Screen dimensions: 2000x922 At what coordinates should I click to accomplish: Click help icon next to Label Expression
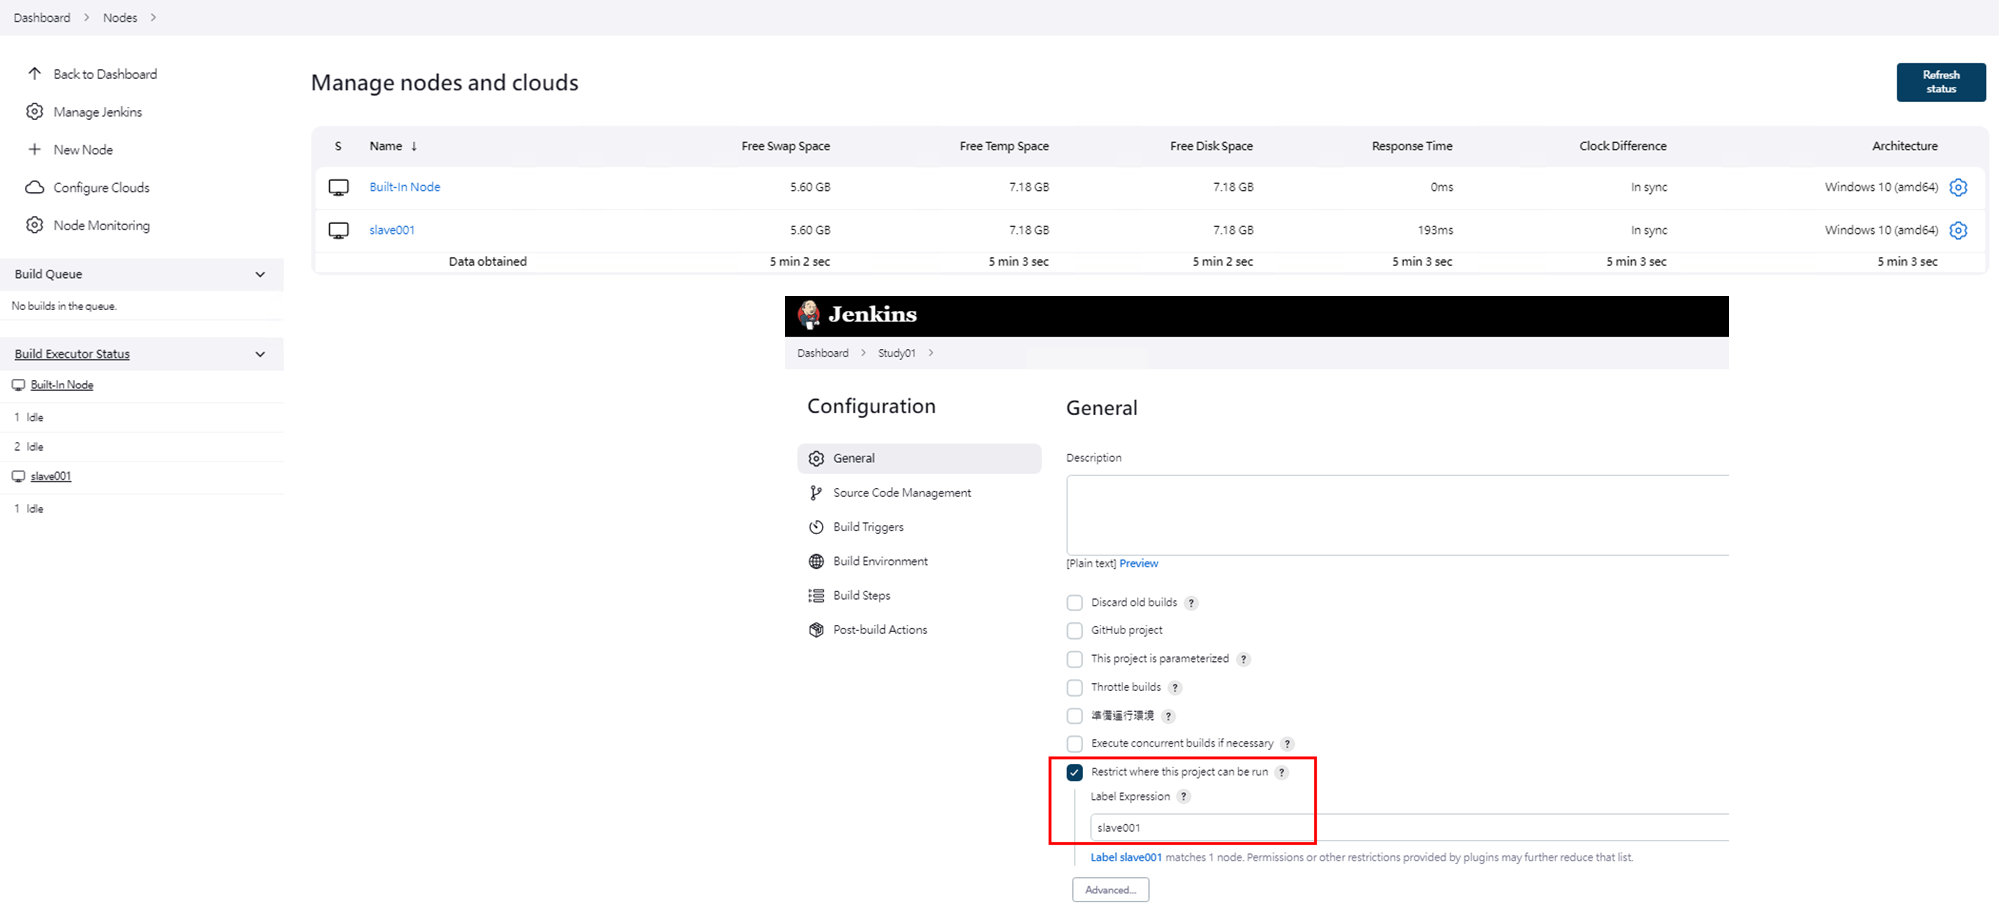(1184, 797)
